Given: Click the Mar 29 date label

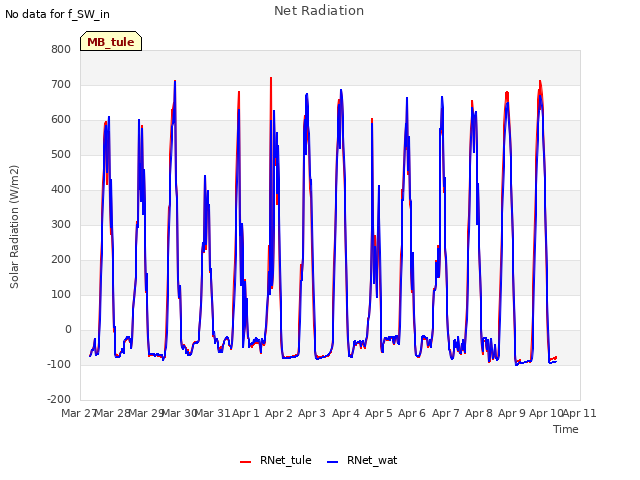Looking at the screenshot, I should (147, 413).
